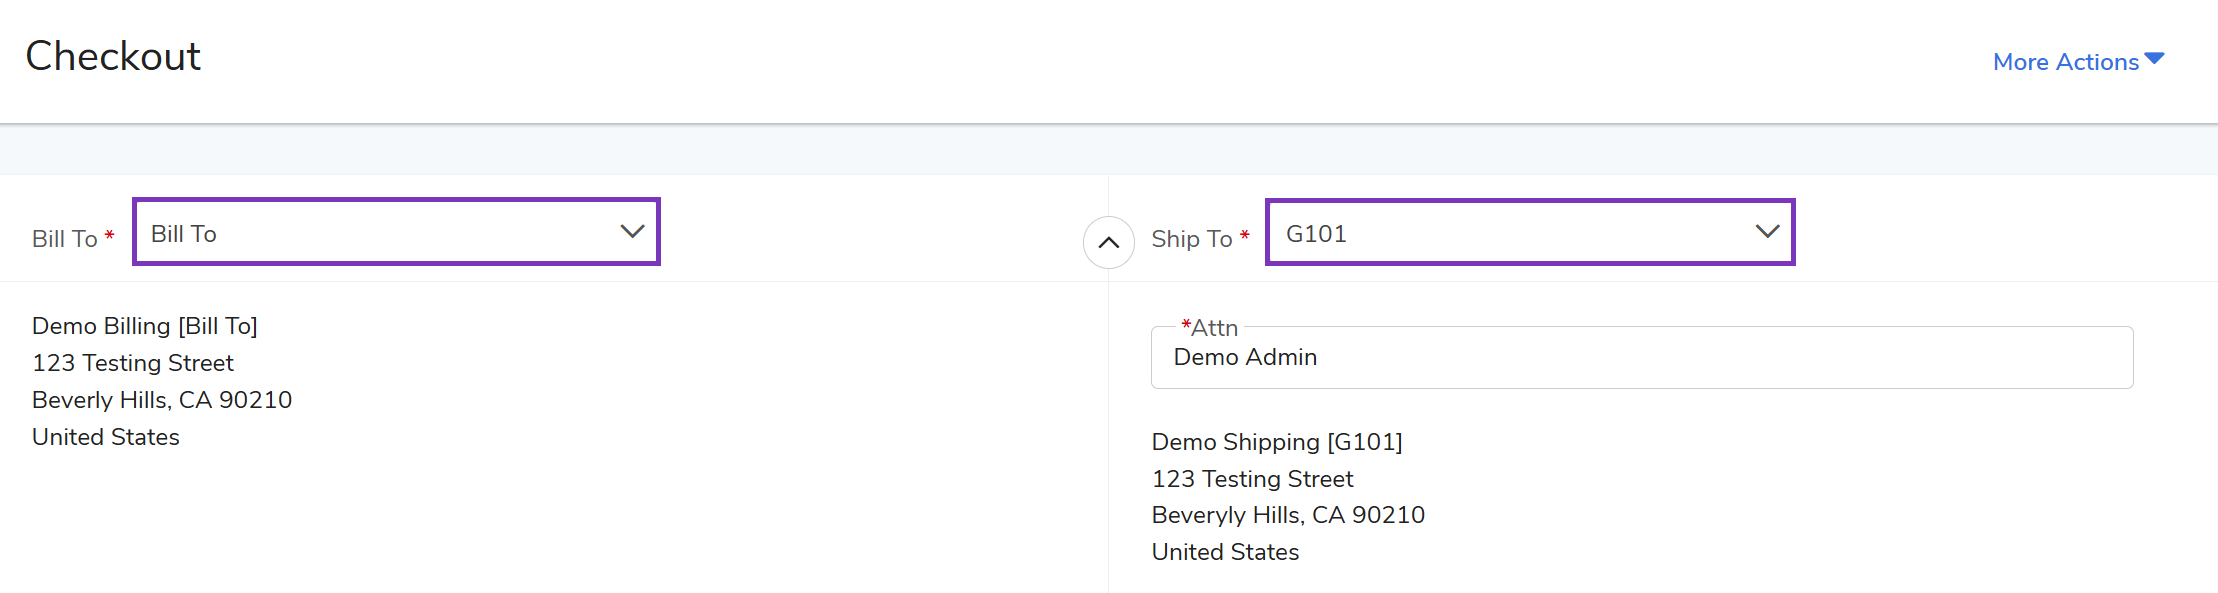Click the Demo Shipping [G101] text

tap(1277, 442)
